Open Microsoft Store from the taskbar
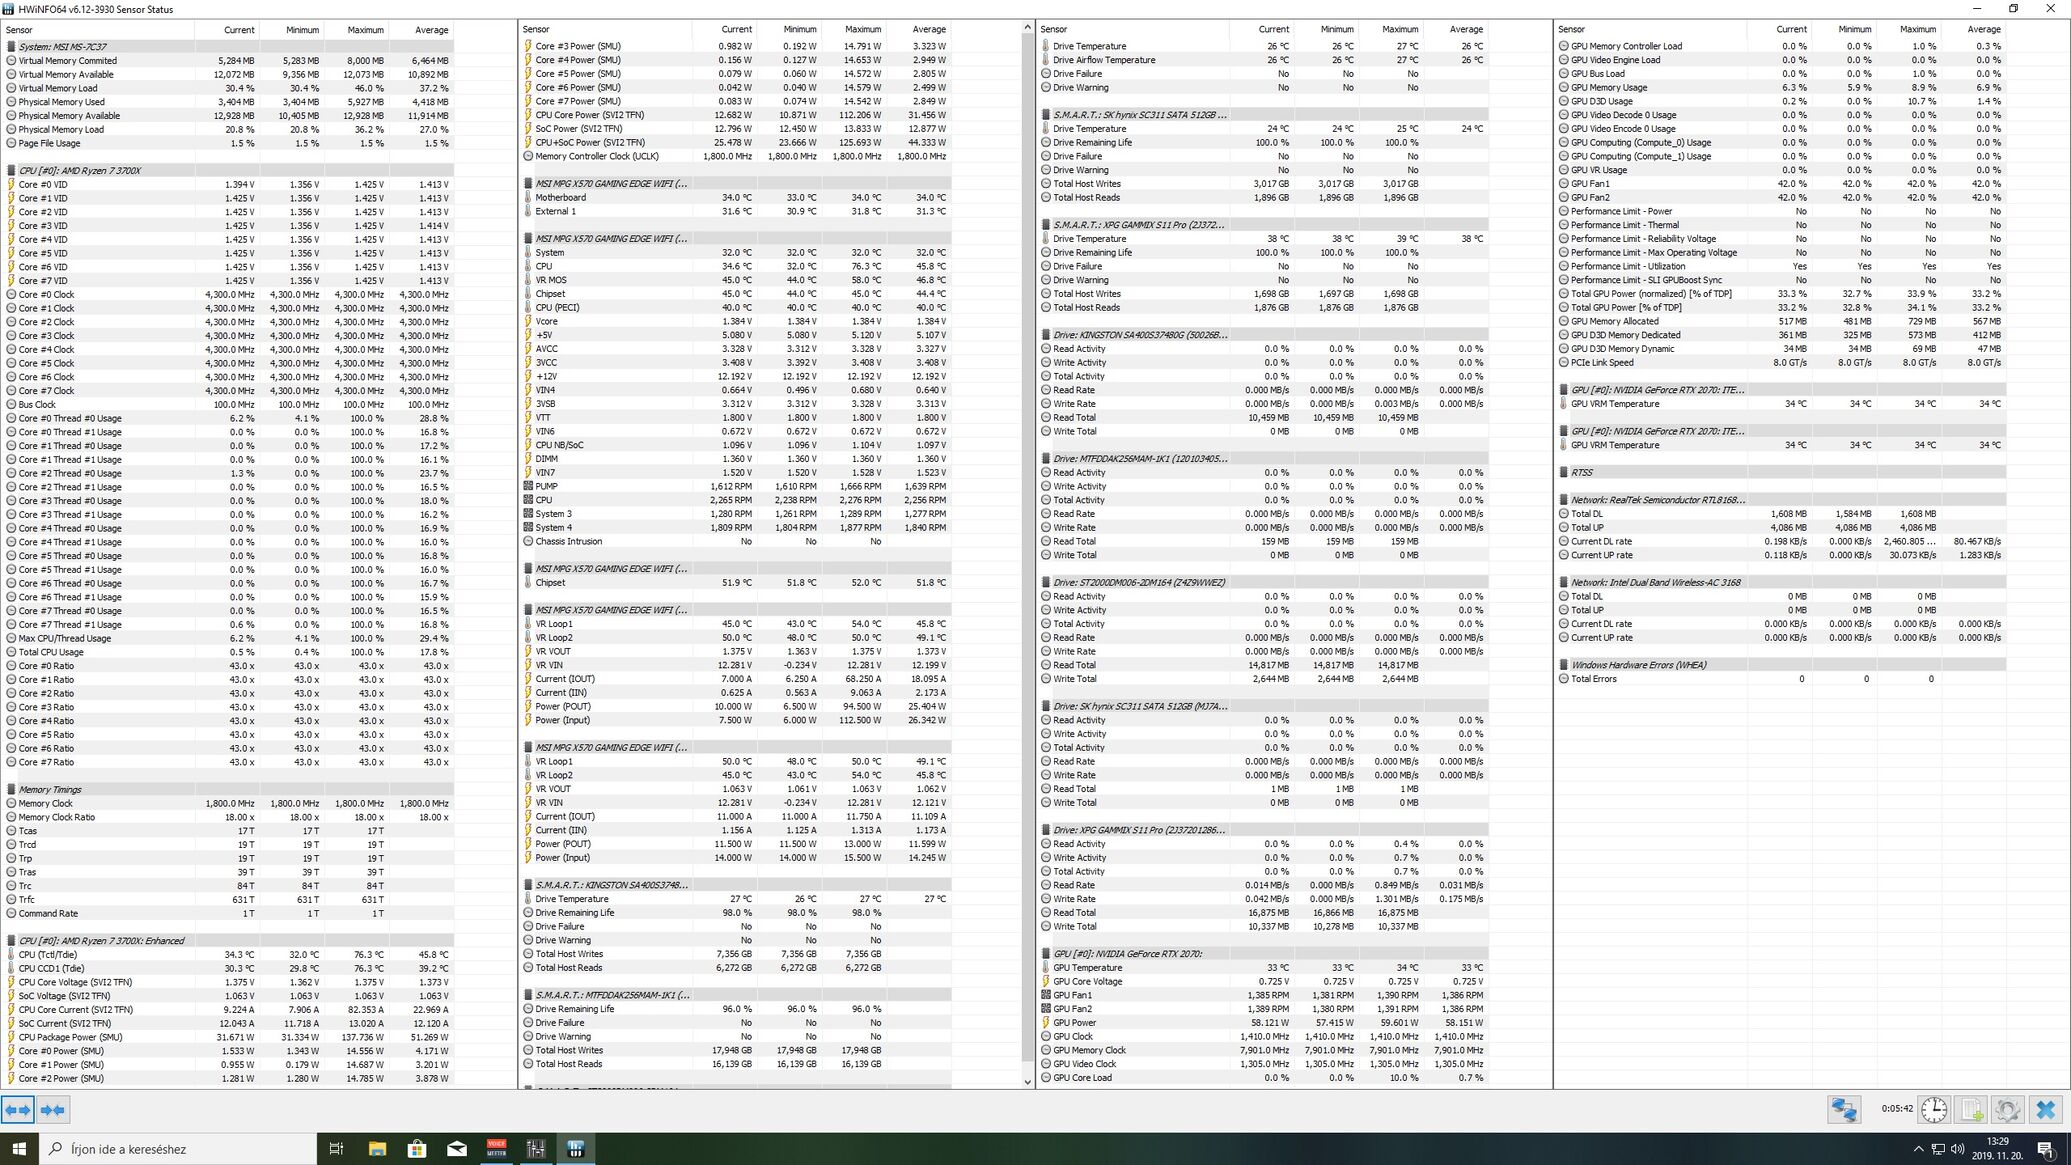This screenshot has width=2071, height=1165. (417, 1149)
